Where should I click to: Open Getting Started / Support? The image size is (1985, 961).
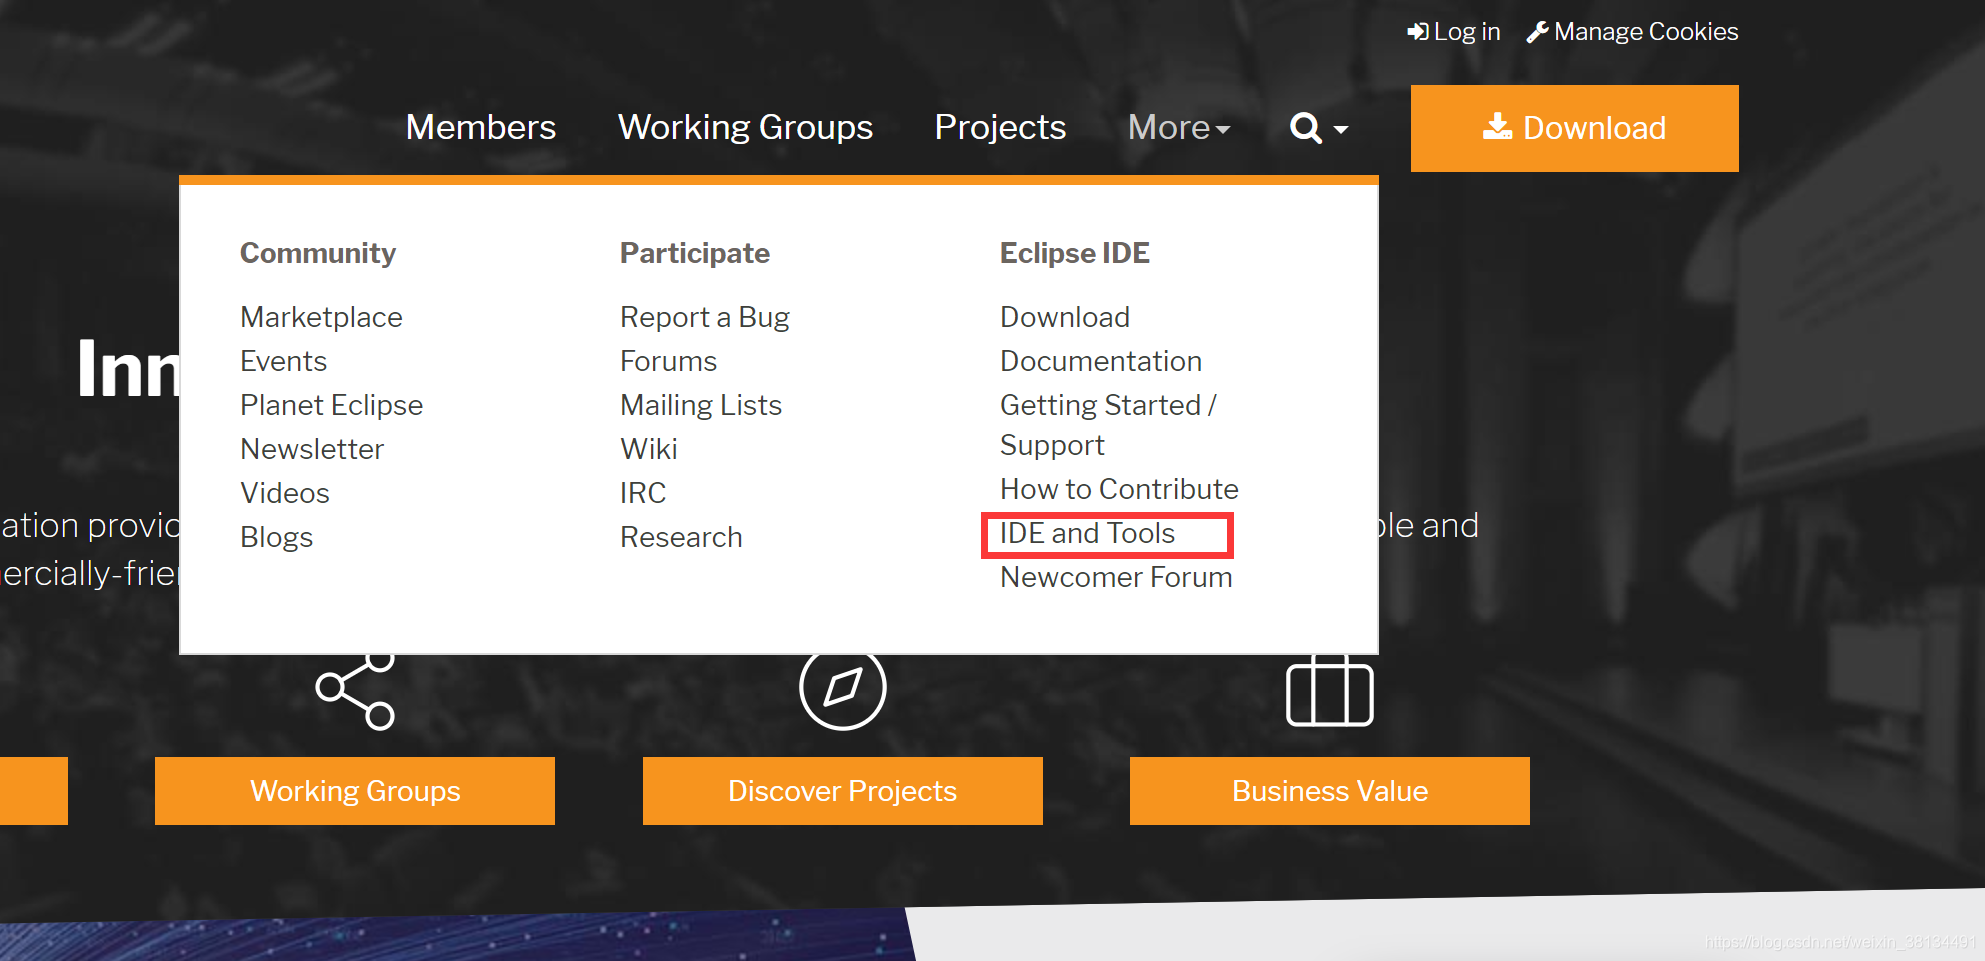coord(1108,425)
